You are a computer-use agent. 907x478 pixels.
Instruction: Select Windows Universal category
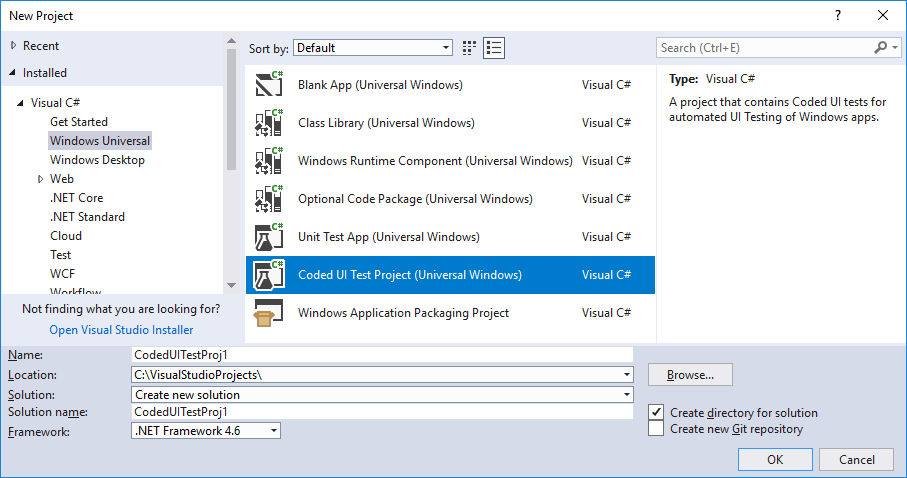pyautogui.click(x=99, y=141)
